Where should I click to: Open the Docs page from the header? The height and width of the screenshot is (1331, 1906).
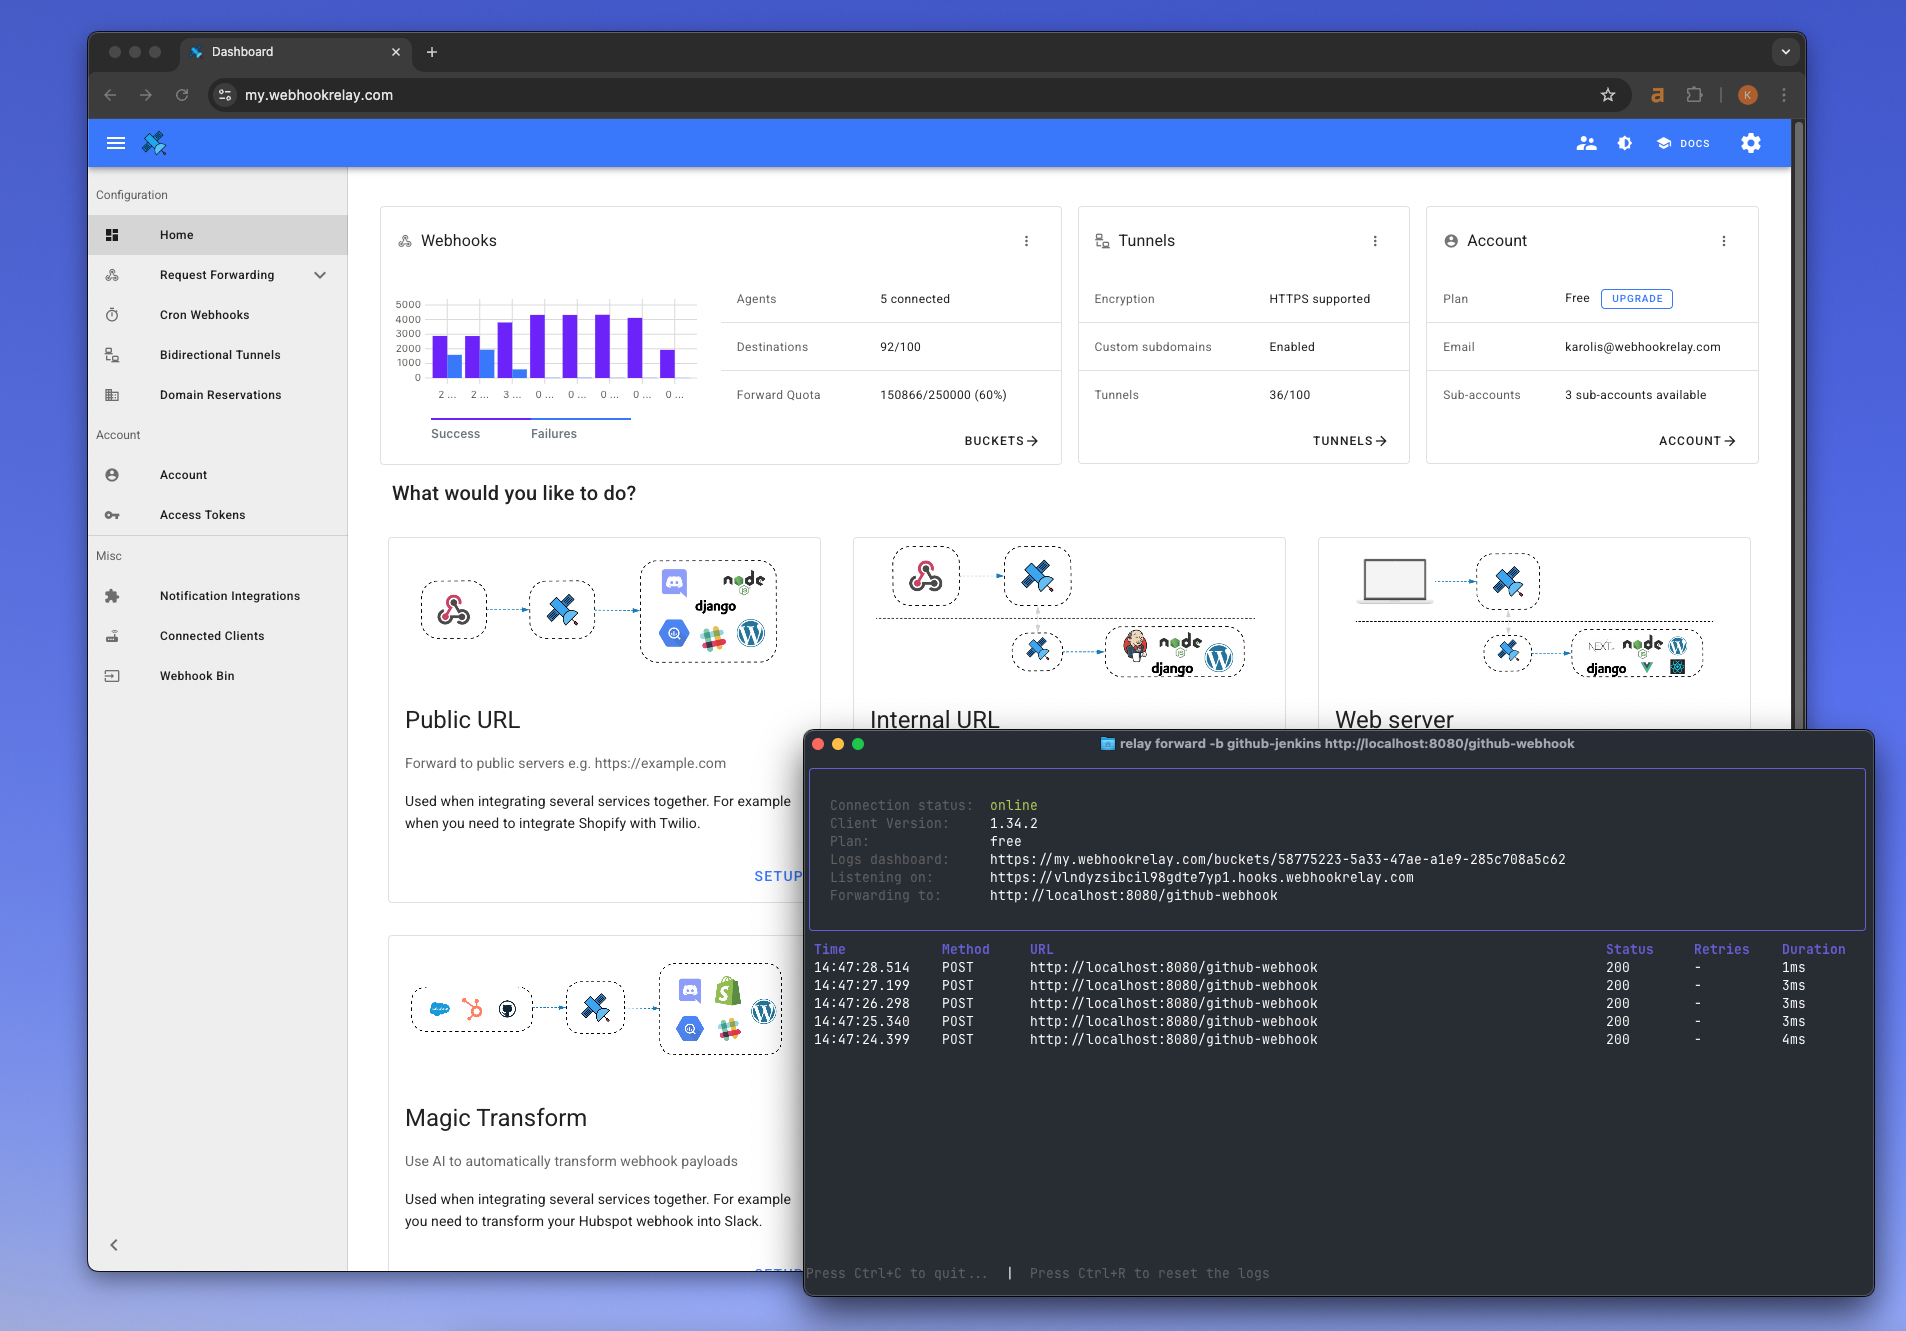(1681, 143)
